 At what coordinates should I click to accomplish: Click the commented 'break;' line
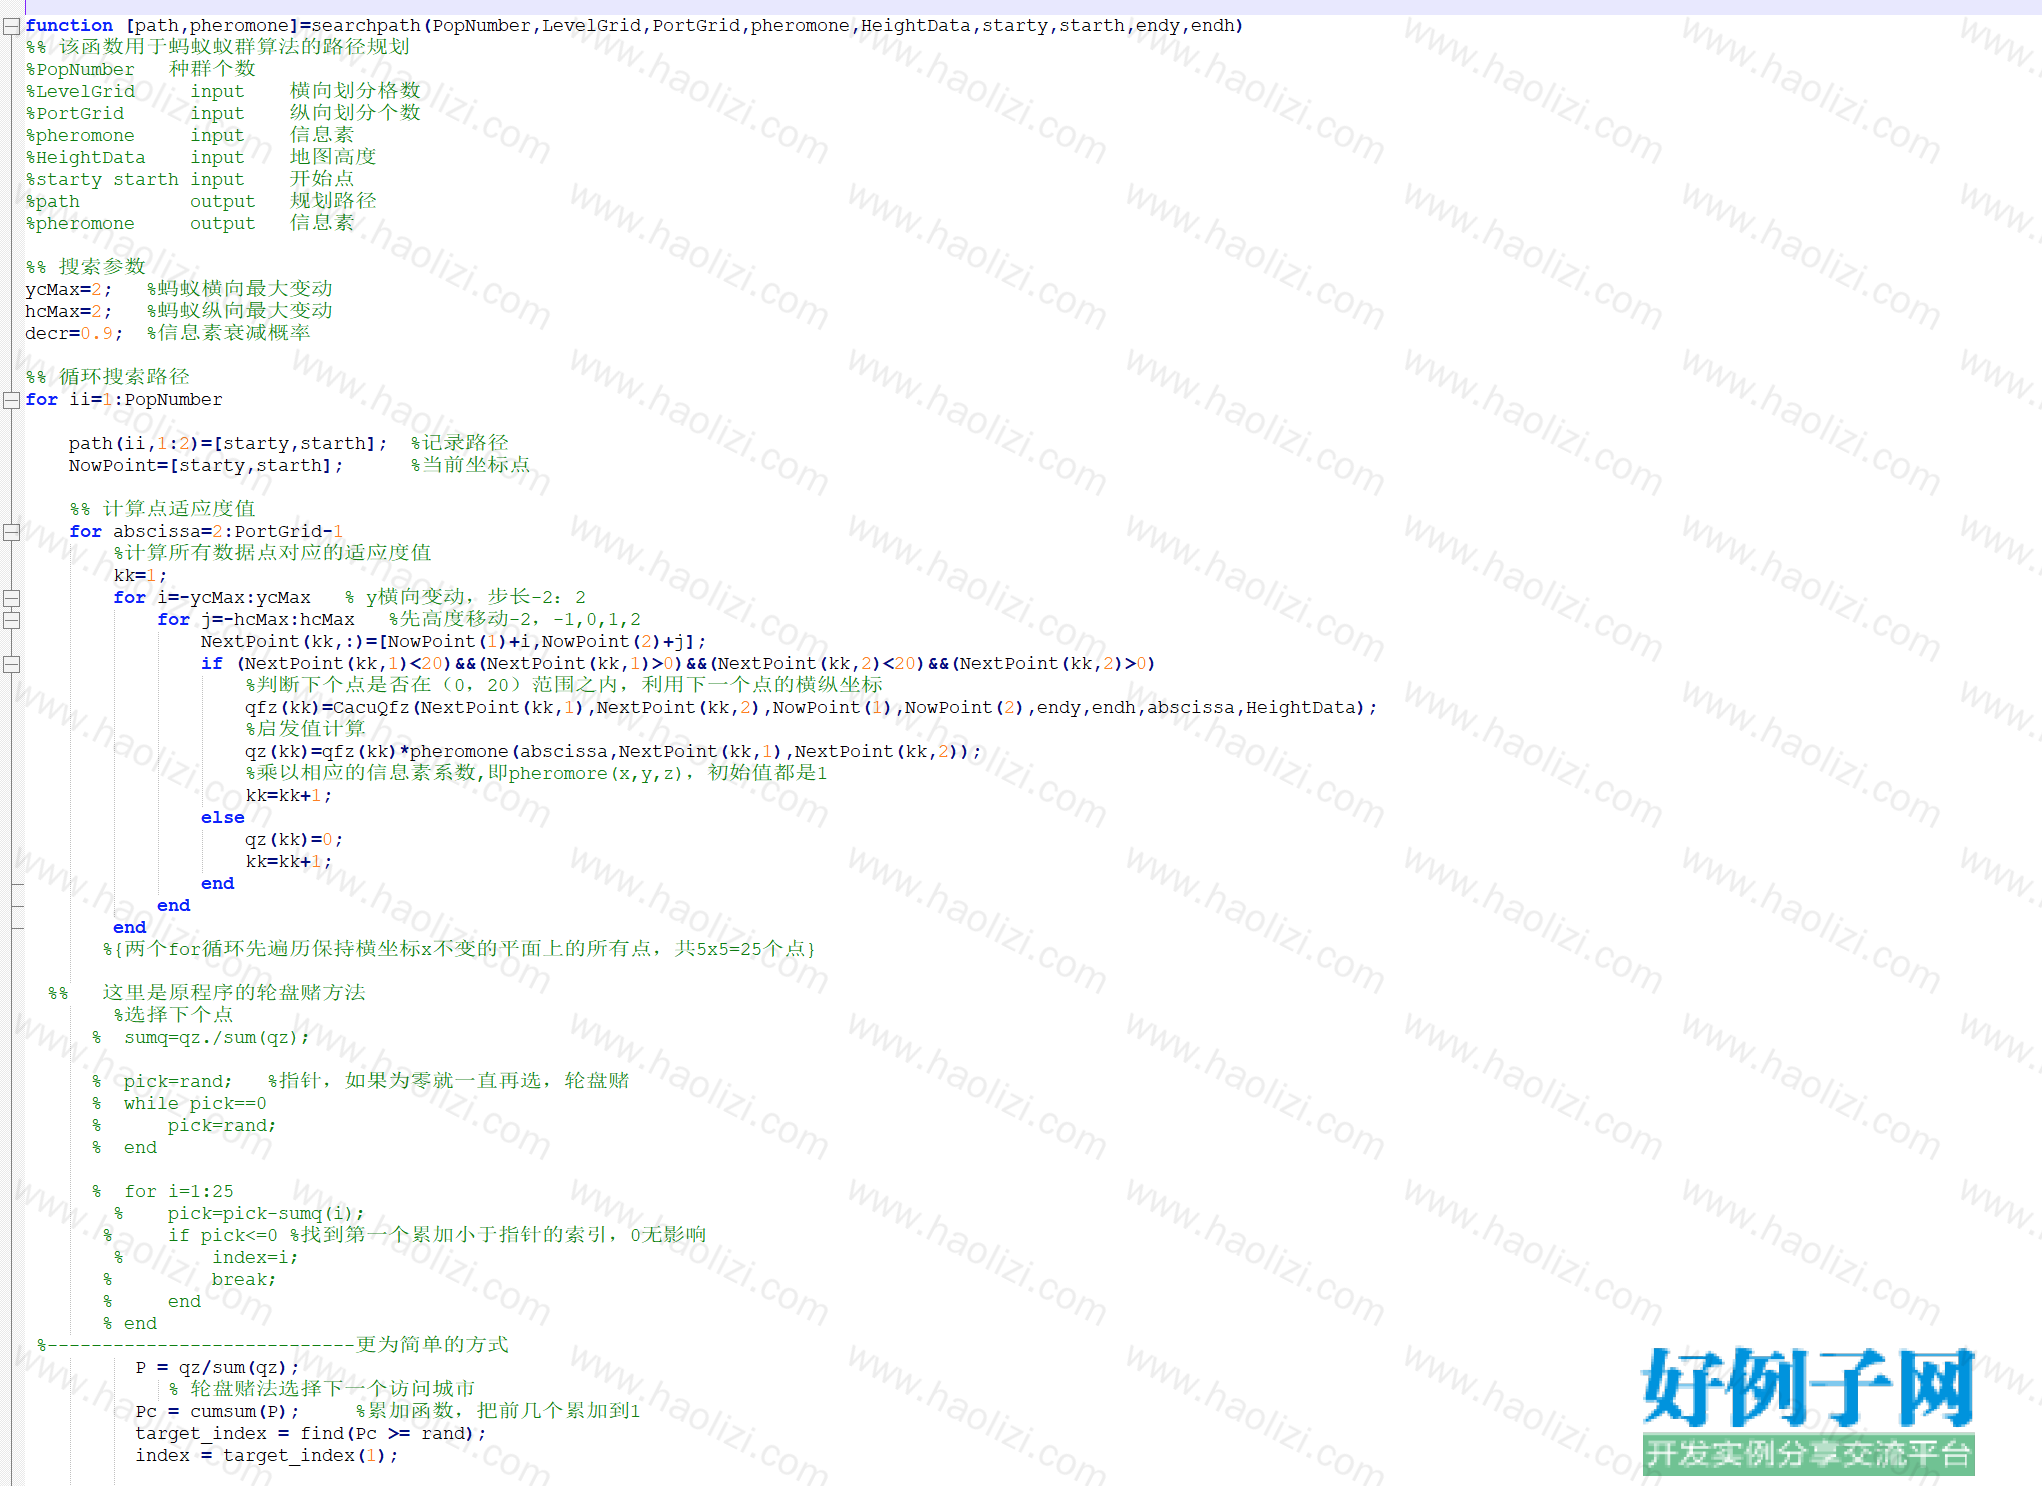[190, 1280]
